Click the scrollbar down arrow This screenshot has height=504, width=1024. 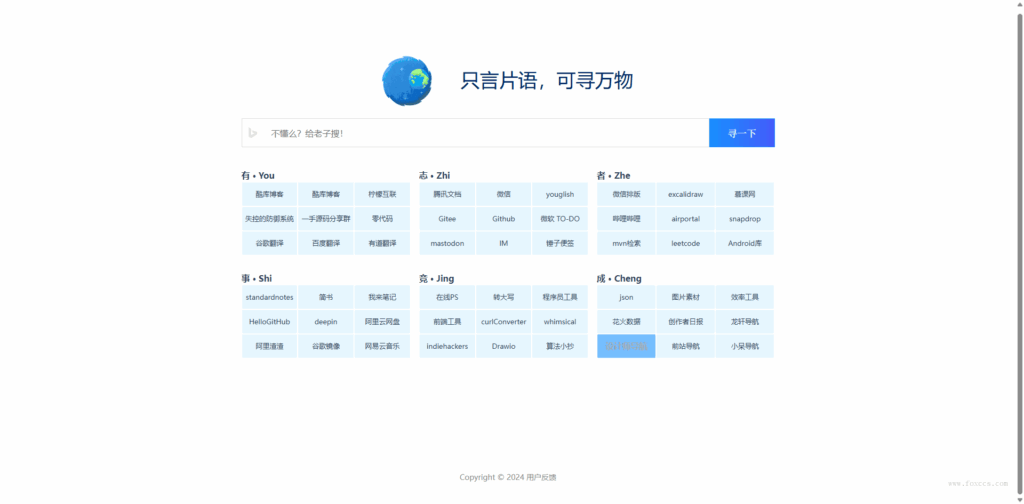(1019, 499)
